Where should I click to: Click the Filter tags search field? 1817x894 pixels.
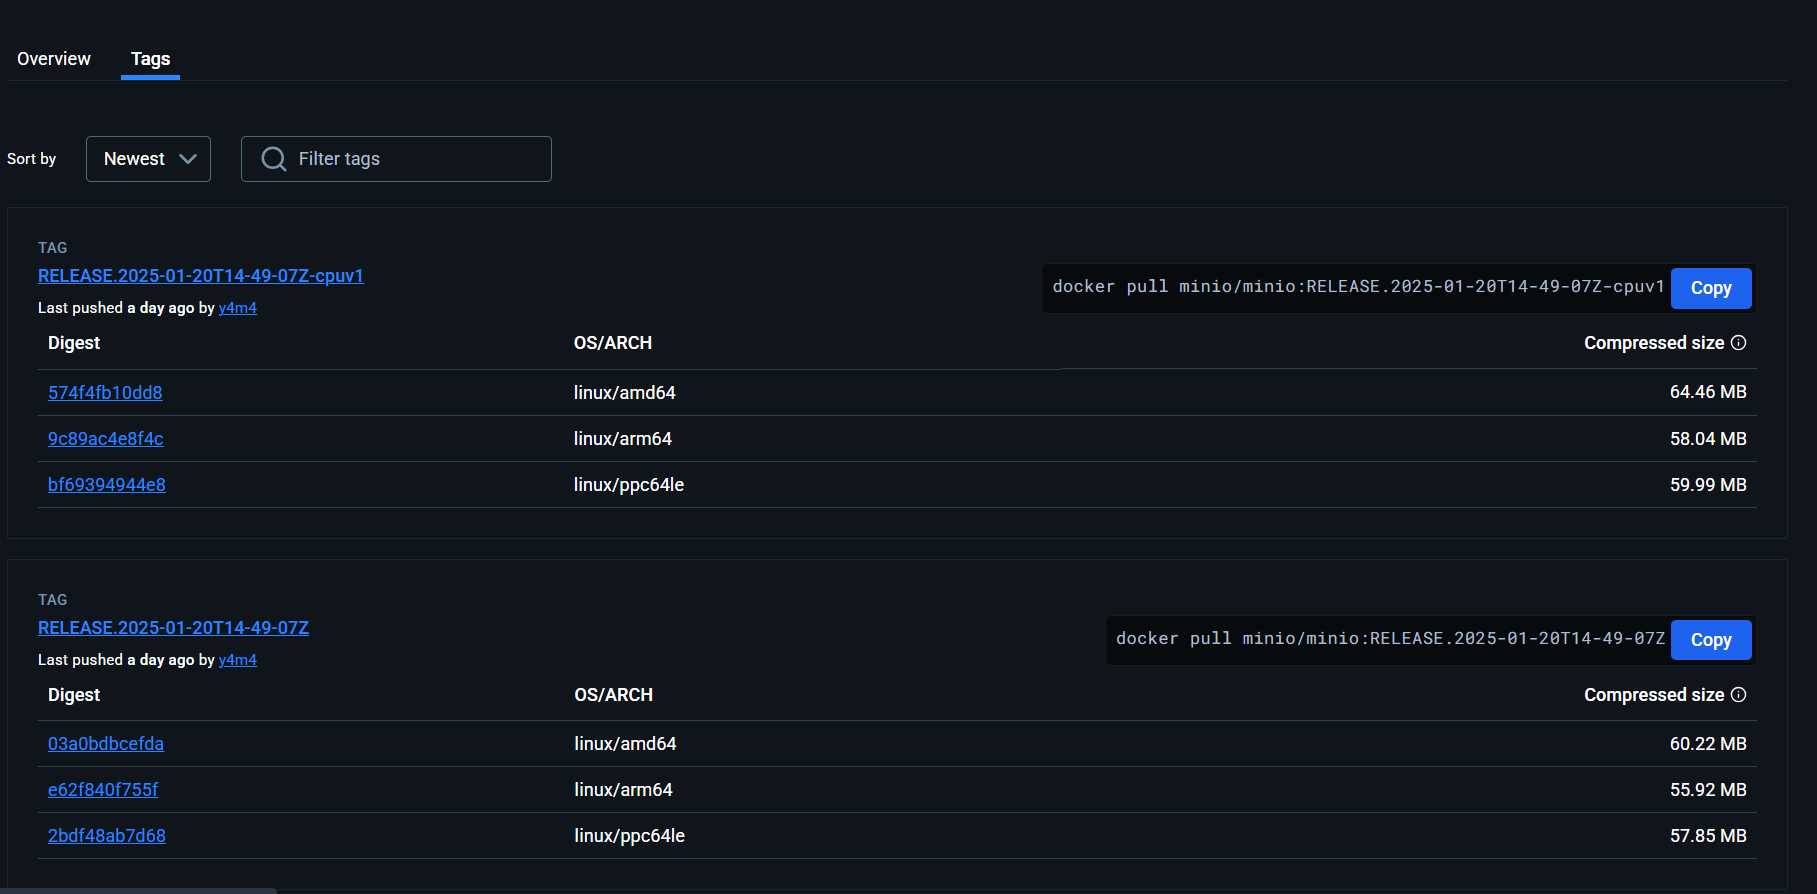(x=396, y=159)
